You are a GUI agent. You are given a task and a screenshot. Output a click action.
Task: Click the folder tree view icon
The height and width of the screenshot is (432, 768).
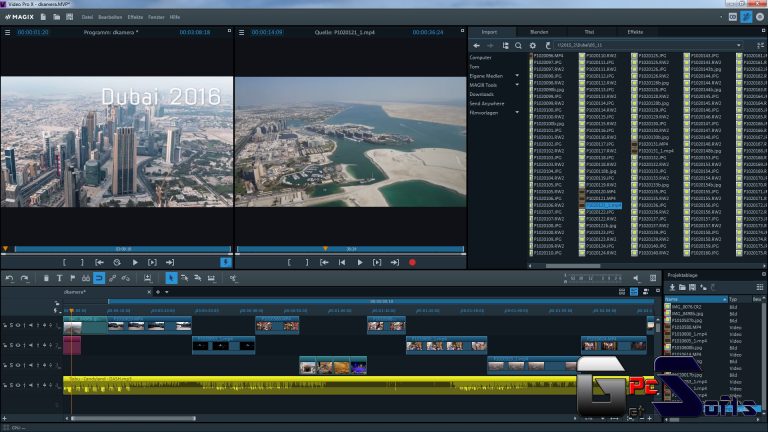[505, 46]
